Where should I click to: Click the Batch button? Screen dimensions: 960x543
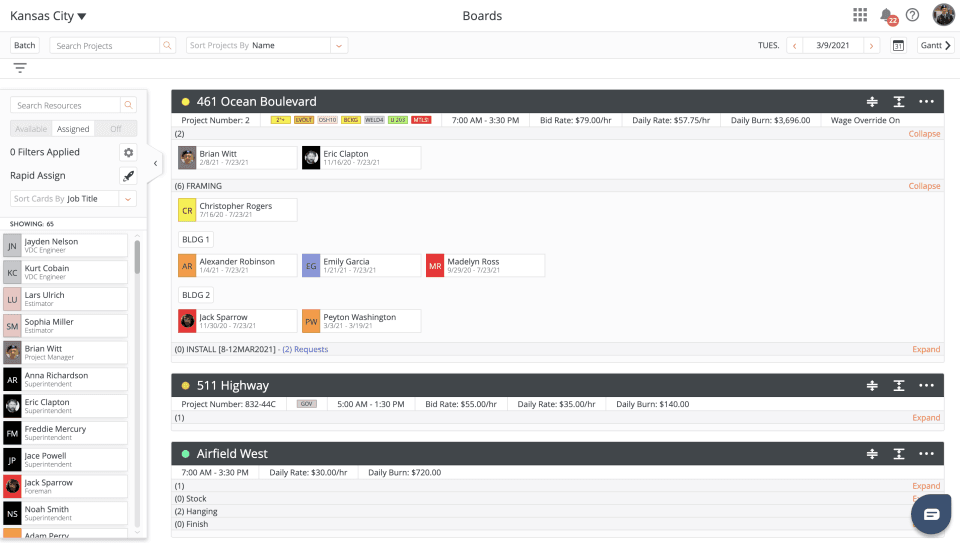click(x=25, y=46)
